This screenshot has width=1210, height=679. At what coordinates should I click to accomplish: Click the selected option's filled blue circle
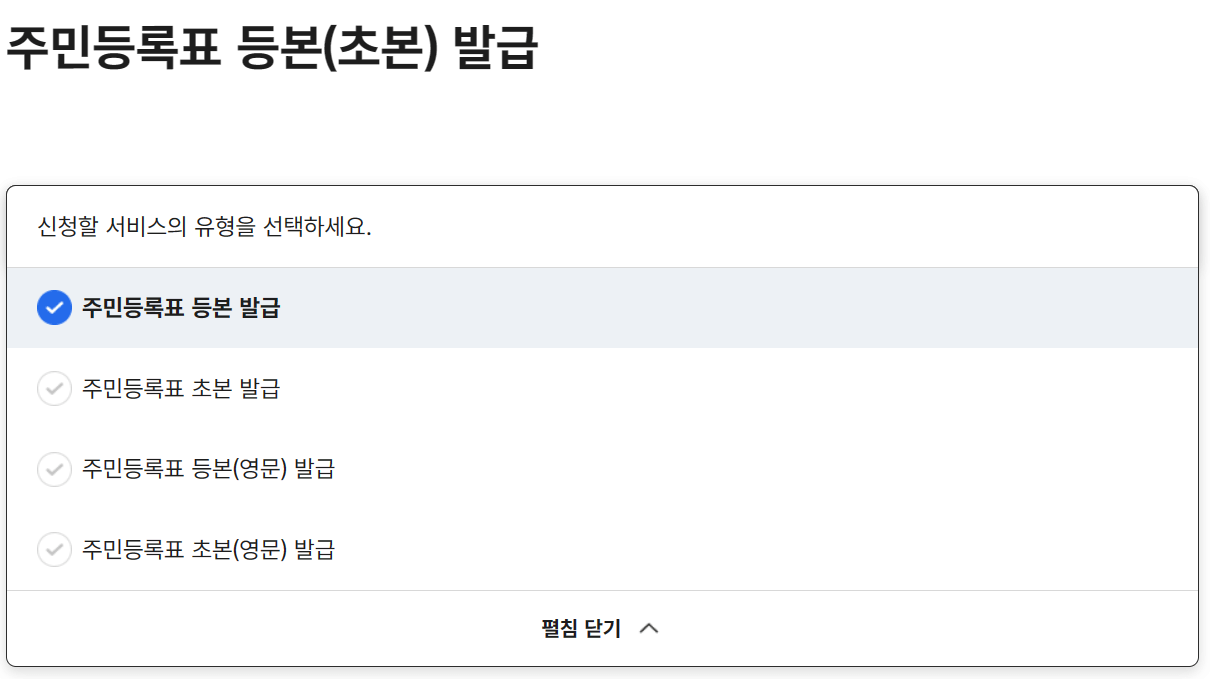[x=53, y=307]
